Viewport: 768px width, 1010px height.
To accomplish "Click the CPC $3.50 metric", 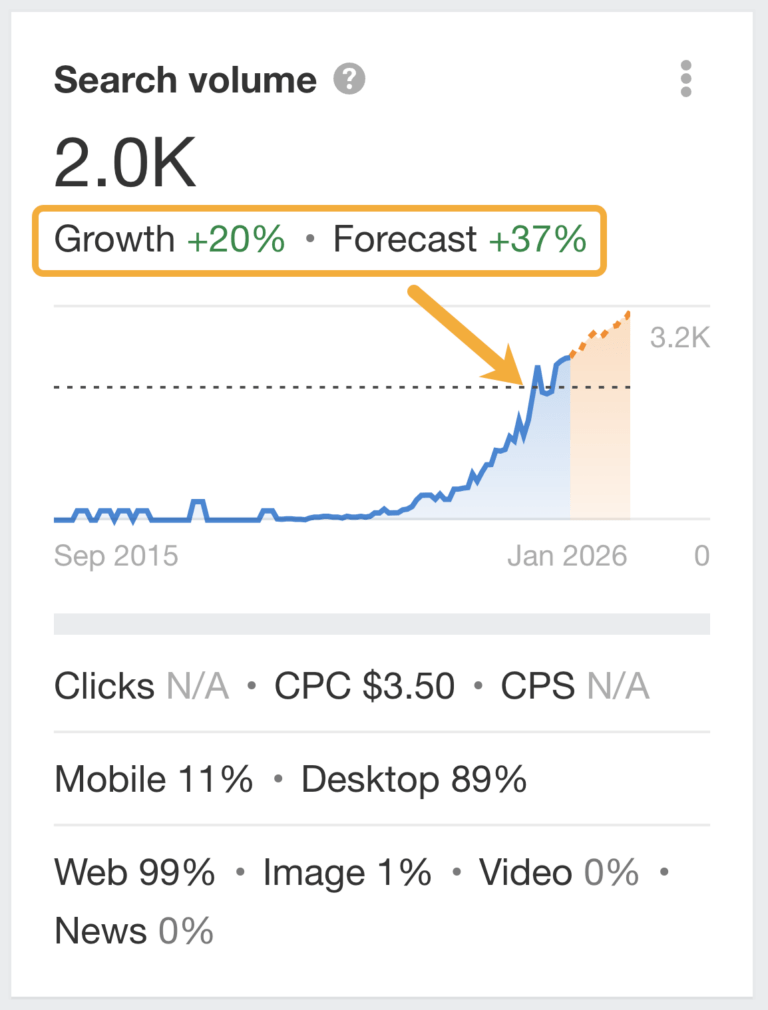I will click(364, 686).
